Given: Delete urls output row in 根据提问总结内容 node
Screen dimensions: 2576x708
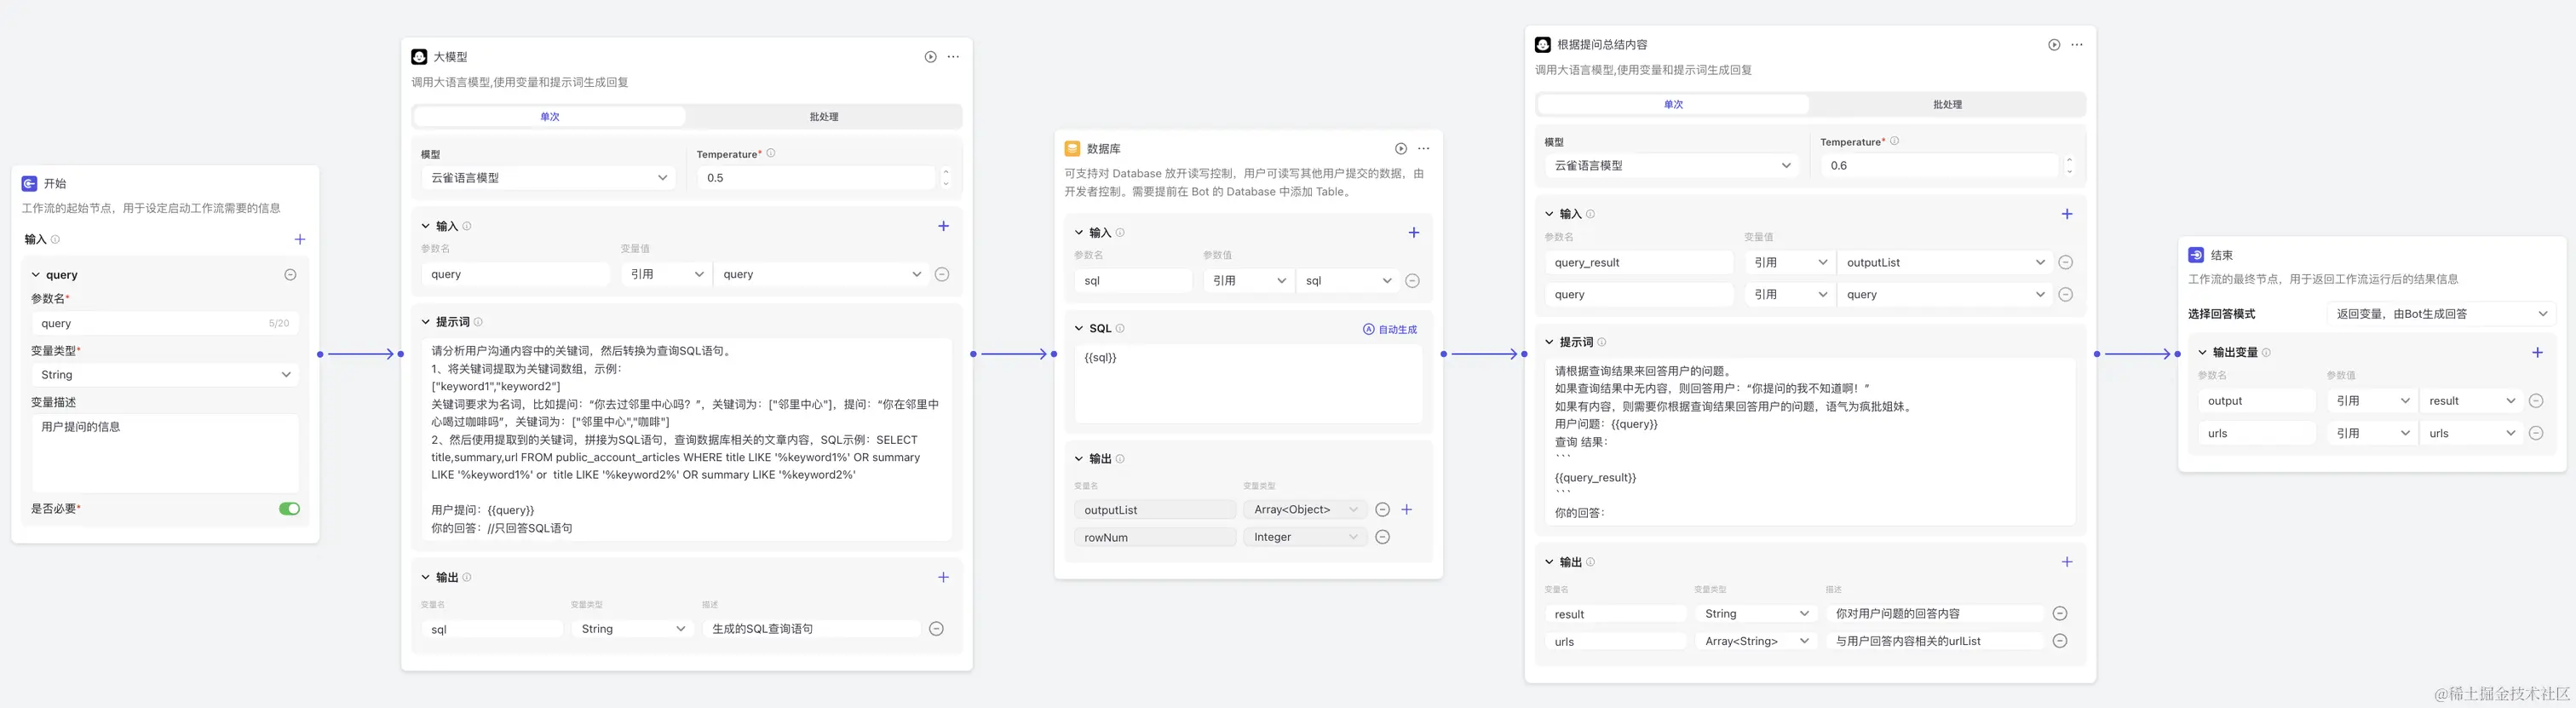Looking at the screenshot, I should coord(2060,641).
